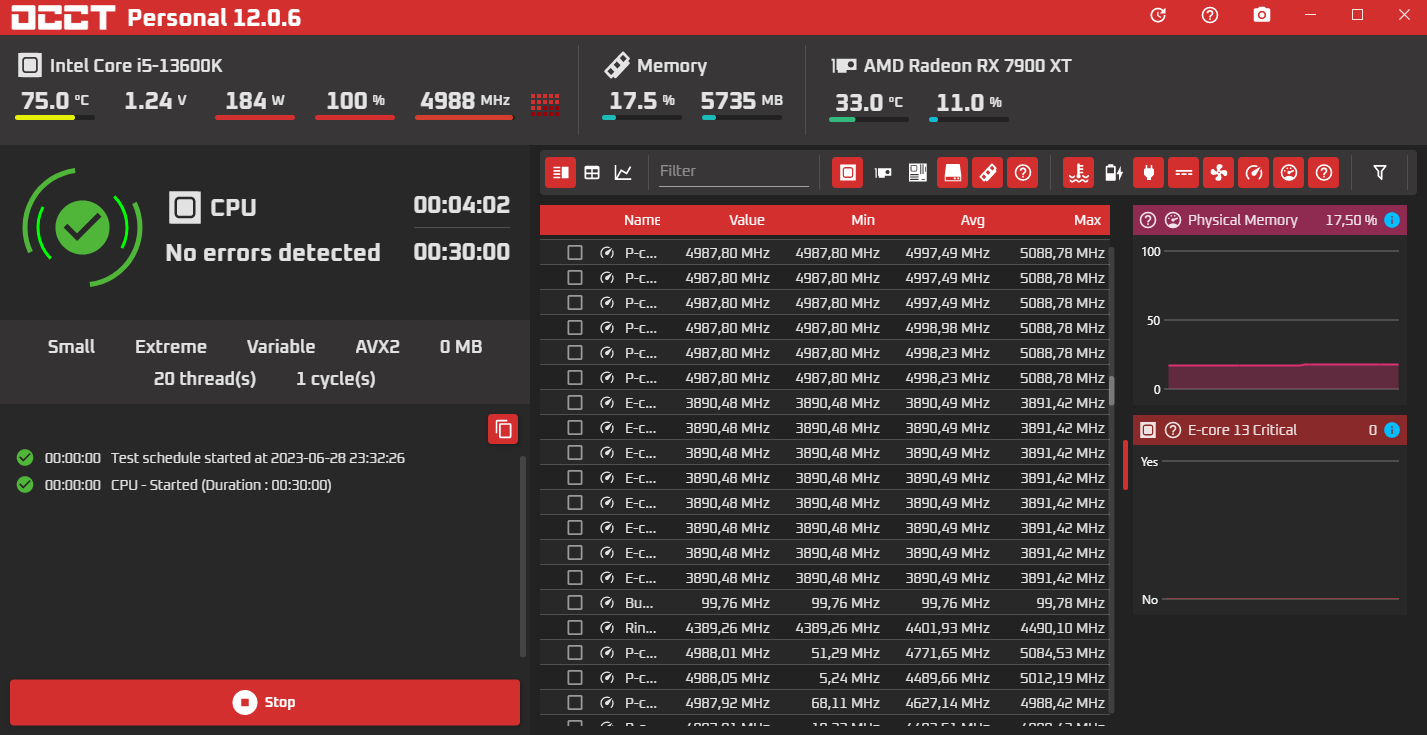Click the 'Extreme' test mode label
Screen dimensions: 1427x735
point(171,347)
